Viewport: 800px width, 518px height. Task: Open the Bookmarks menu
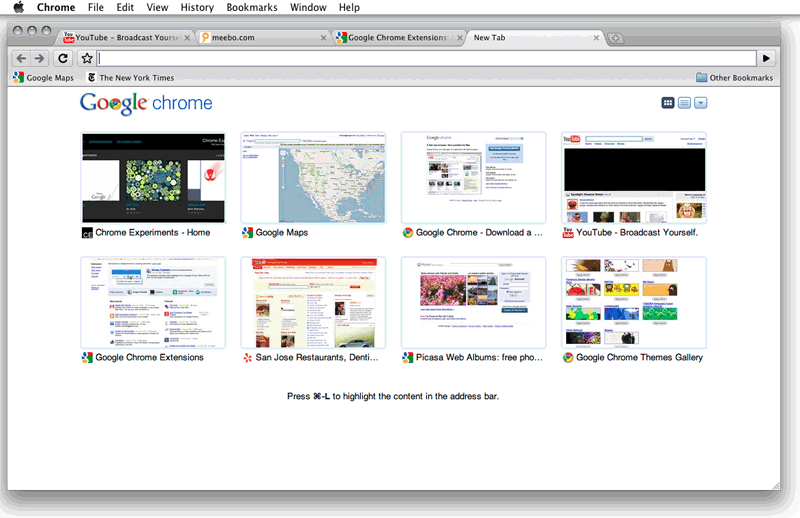[252, 7]
